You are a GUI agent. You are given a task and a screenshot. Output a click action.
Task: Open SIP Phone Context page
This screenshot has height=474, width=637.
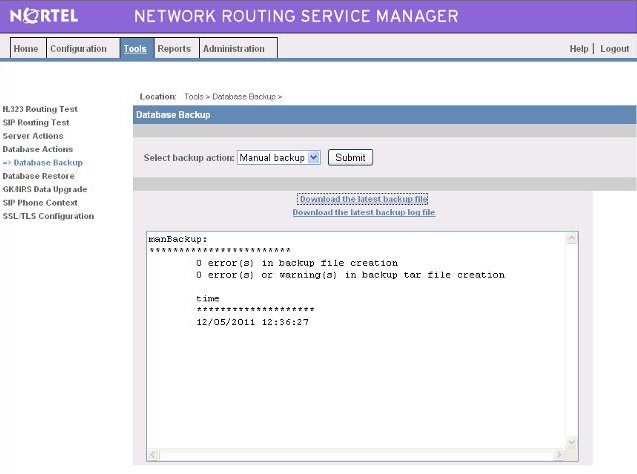tap(40, 203)
